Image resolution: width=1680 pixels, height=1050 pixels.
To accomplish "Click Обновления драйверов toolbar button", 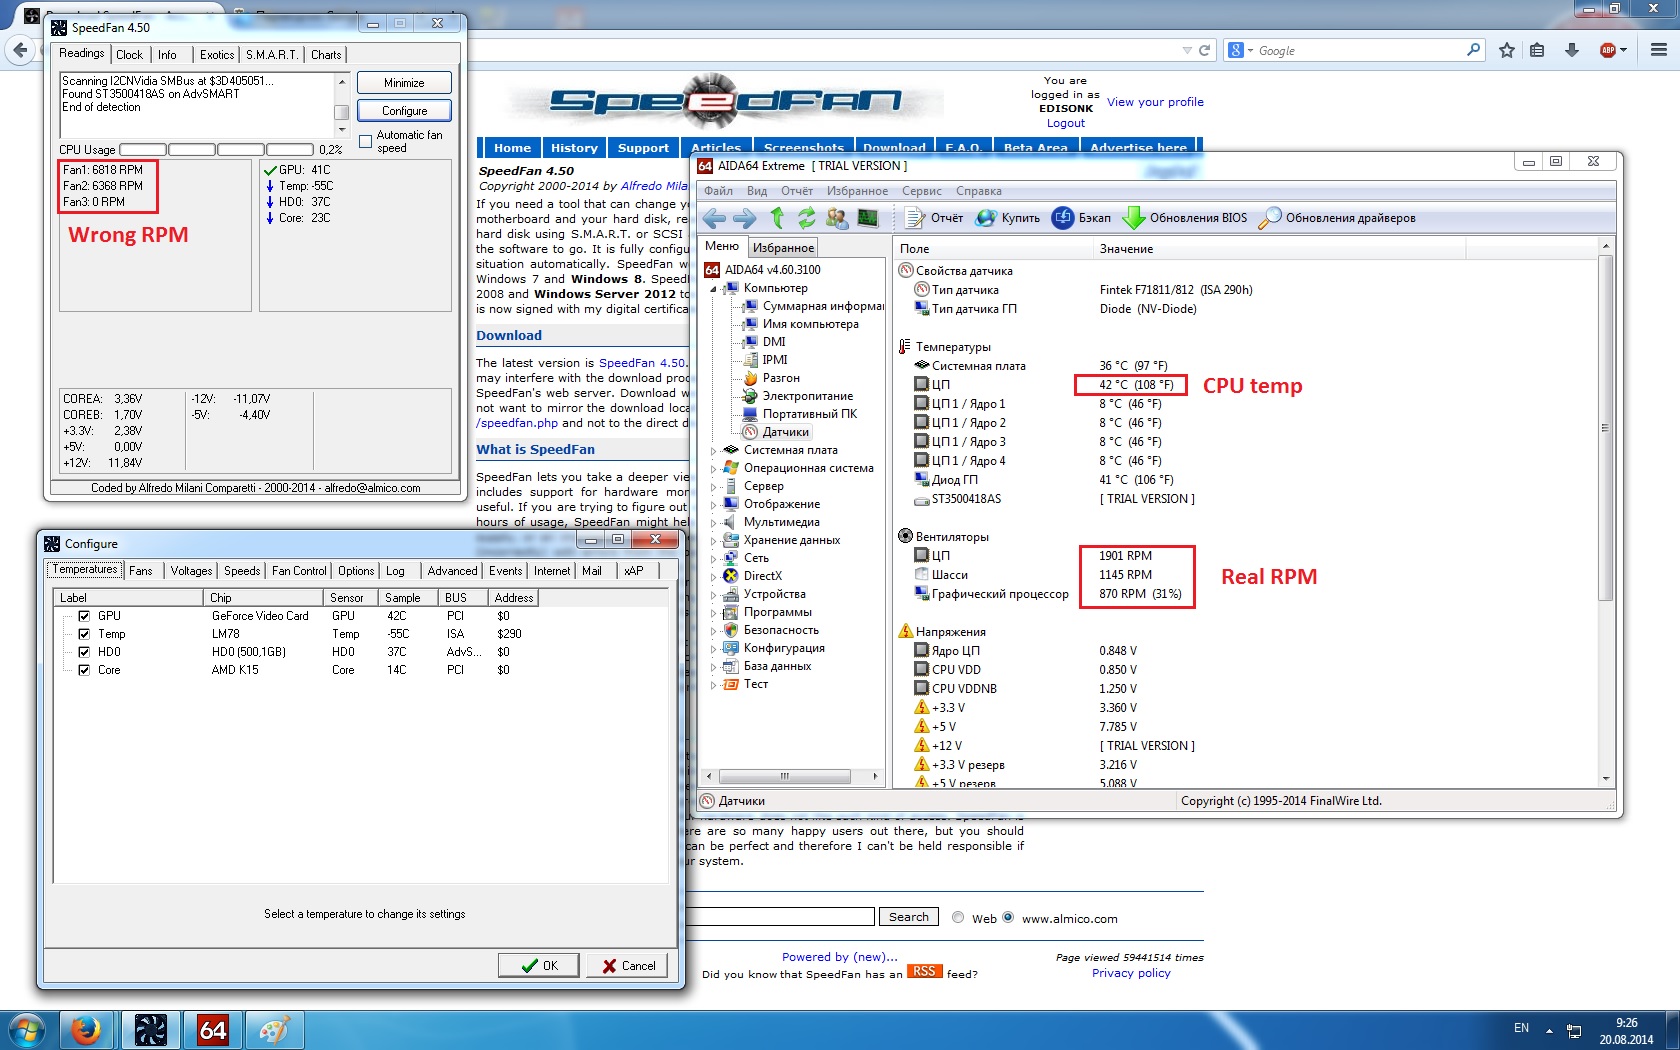I will click(1337, 218).
